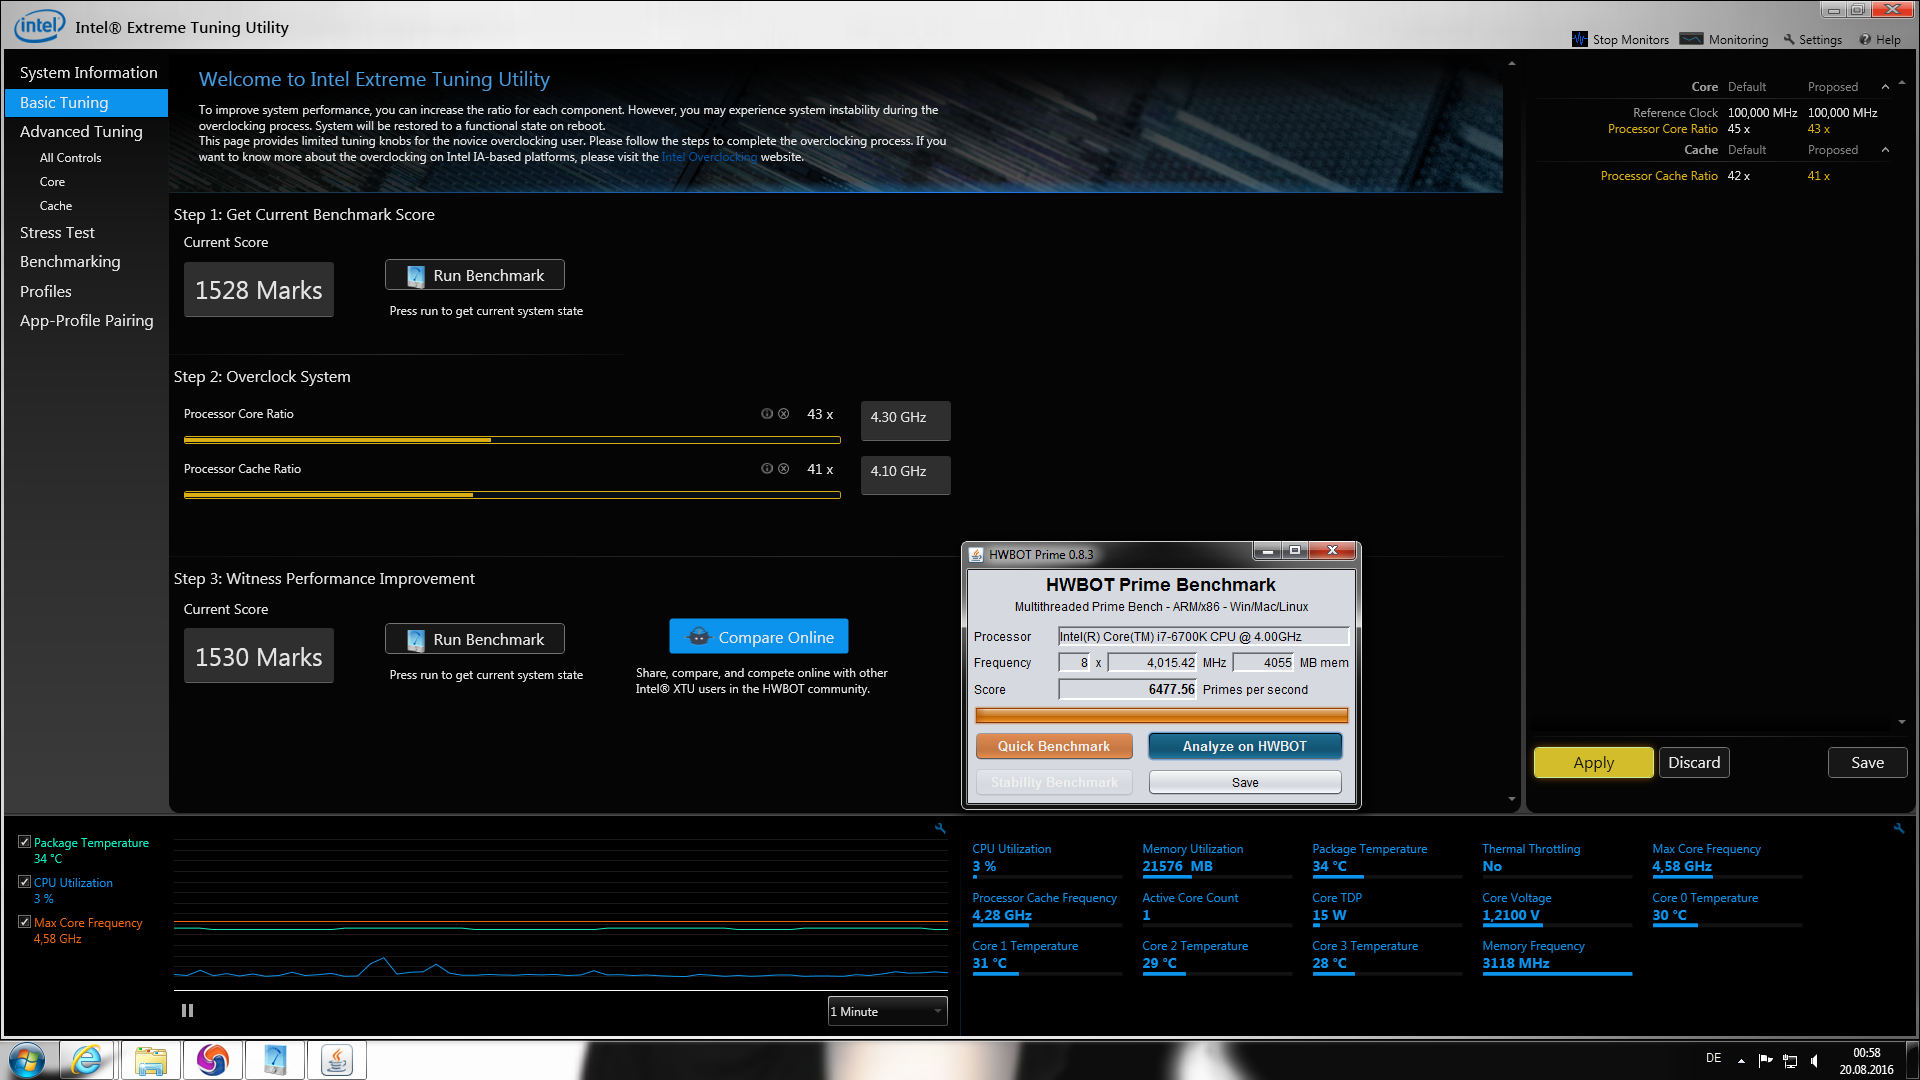Image resolution: width=1920 pixels, height=1080 pixels.
Task: Click the Action Center flag tray icon
Action: 1765,1061
